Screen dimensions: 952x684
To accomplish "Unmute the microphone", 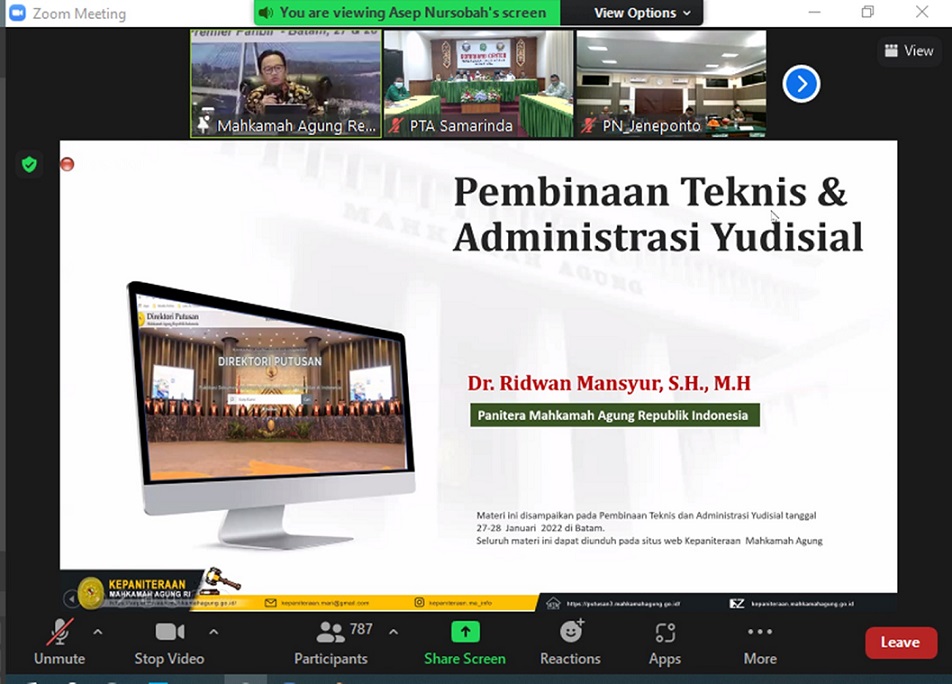I will click(x=60, y=642).
